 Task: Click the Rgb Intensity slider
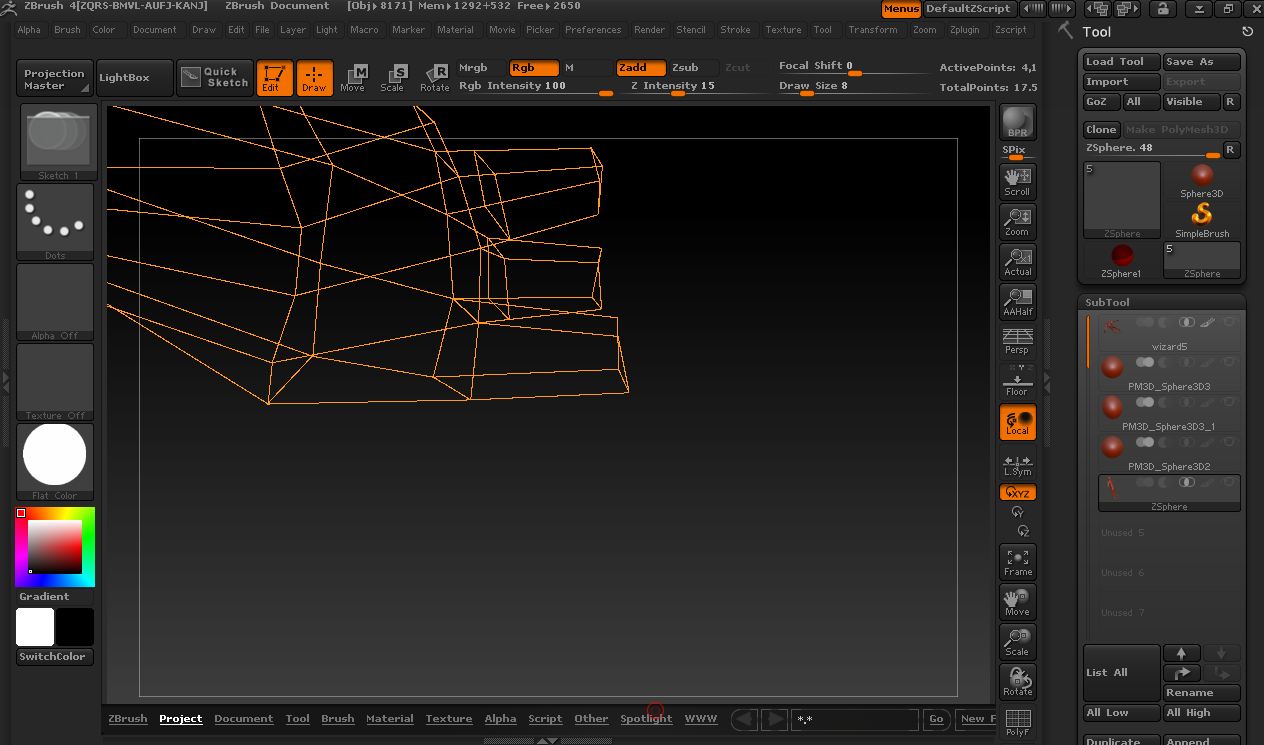click(x=535, y=87)
